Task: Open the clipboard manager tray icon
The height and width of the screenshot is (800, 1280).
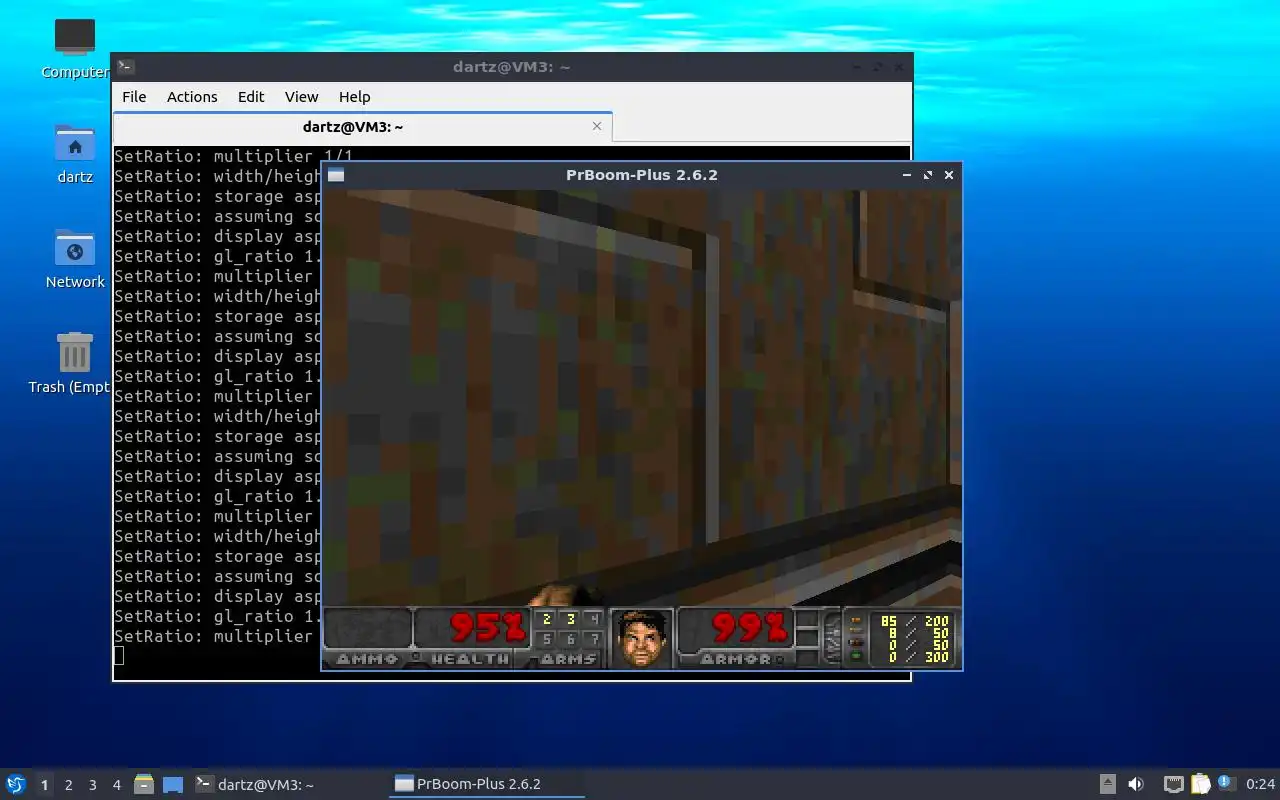Action: pyautogui.click(x=1200, y=784)
